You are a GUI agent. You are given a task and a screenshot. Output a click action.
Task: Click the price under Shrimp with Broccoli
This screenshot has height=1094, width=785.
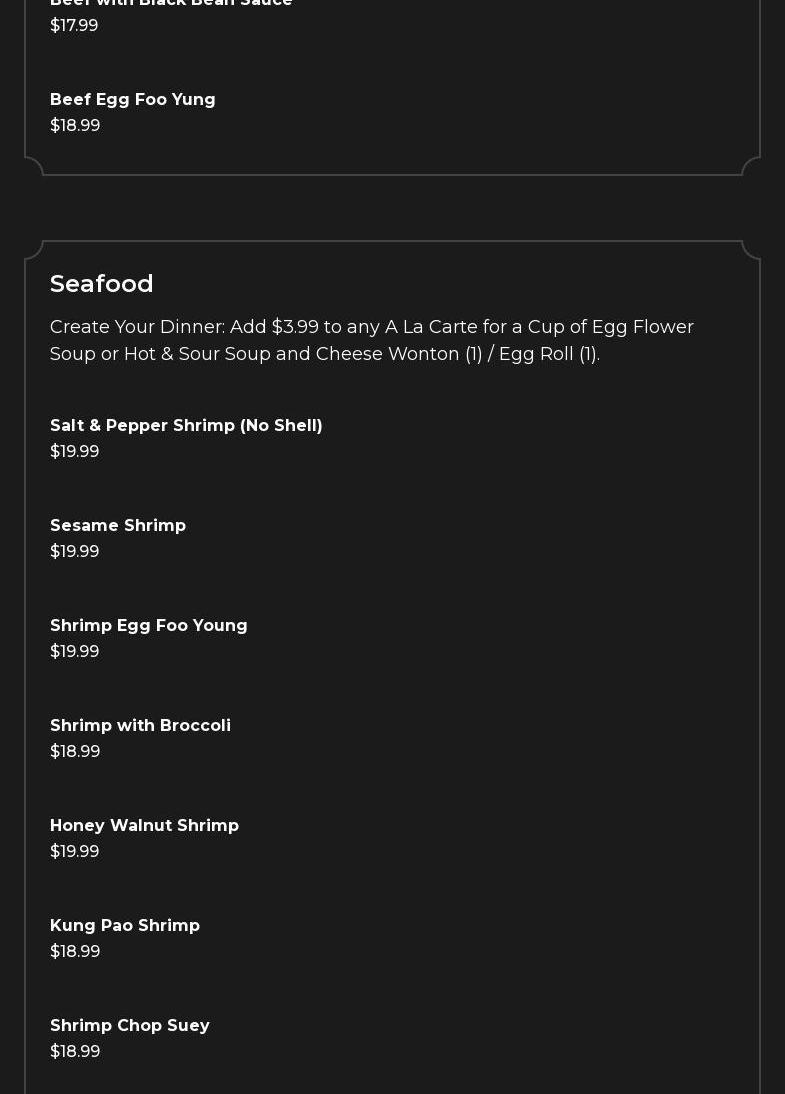click(75, 751)
